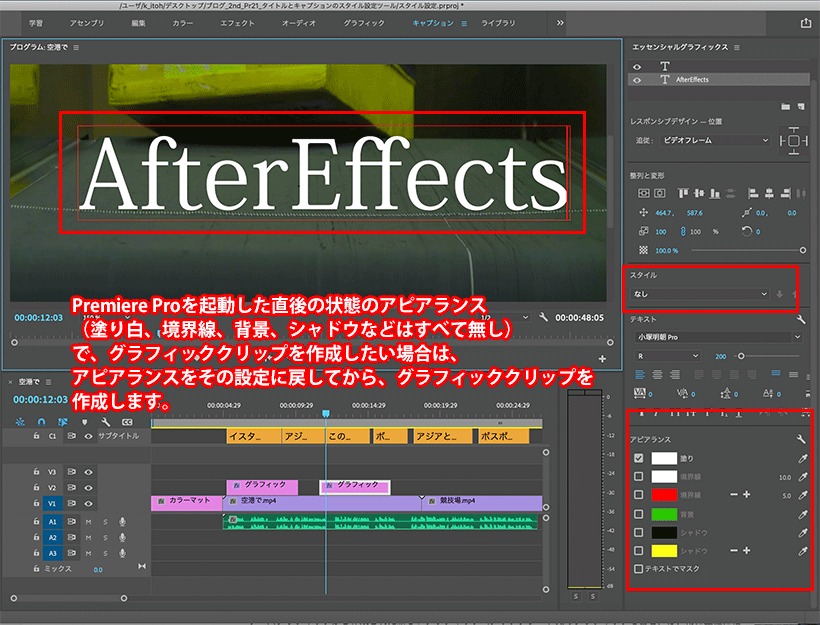Open white fill color swatch
This screenshot has height=625, width=820.
(x=664, y=459)
